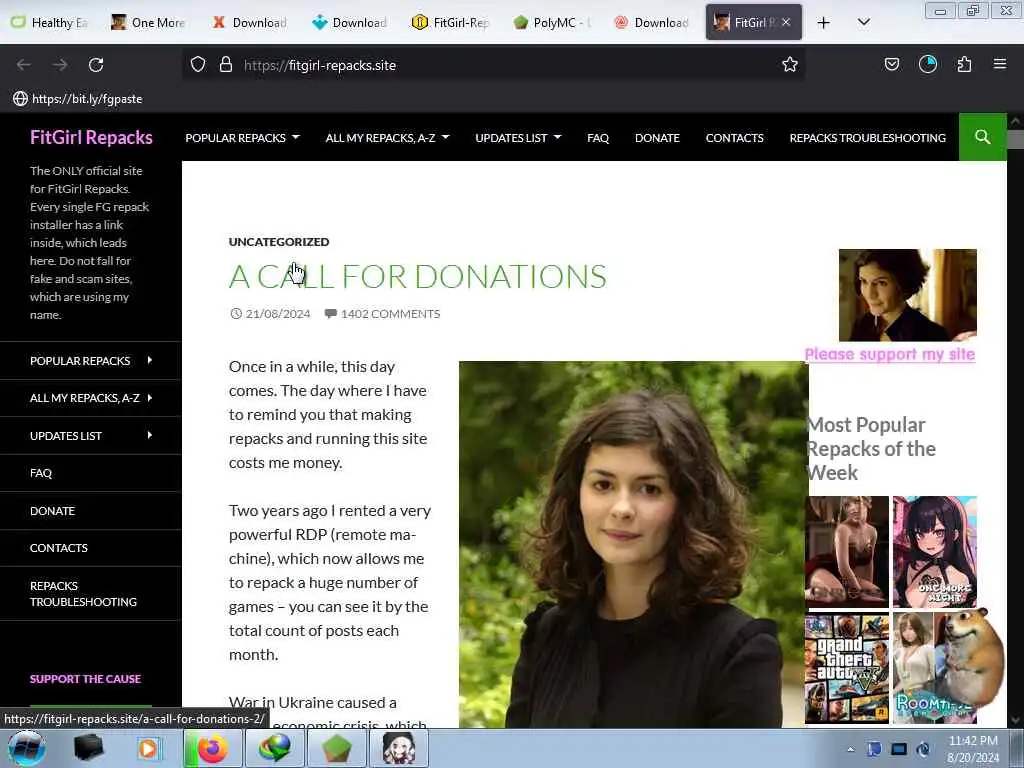Open Windows Start orb
The width and height of the screenshot is (1024, 768).
[x=26, y=748]
